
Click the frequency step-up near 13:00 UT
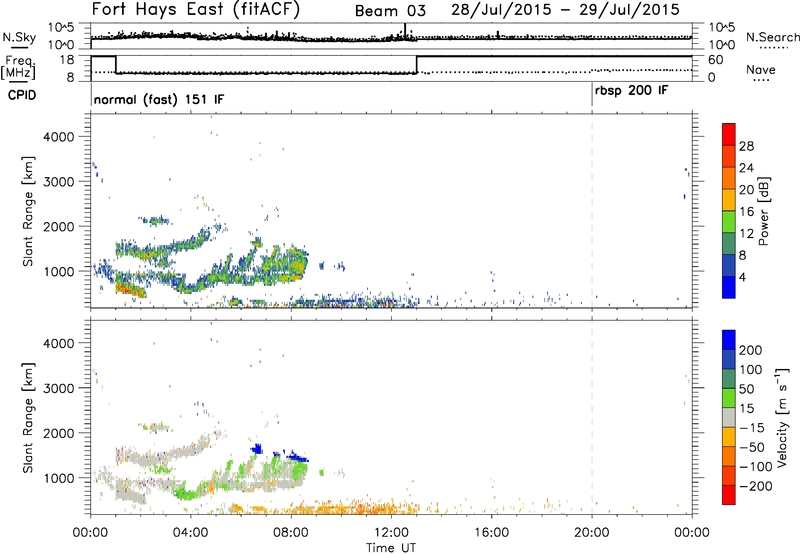417,65
